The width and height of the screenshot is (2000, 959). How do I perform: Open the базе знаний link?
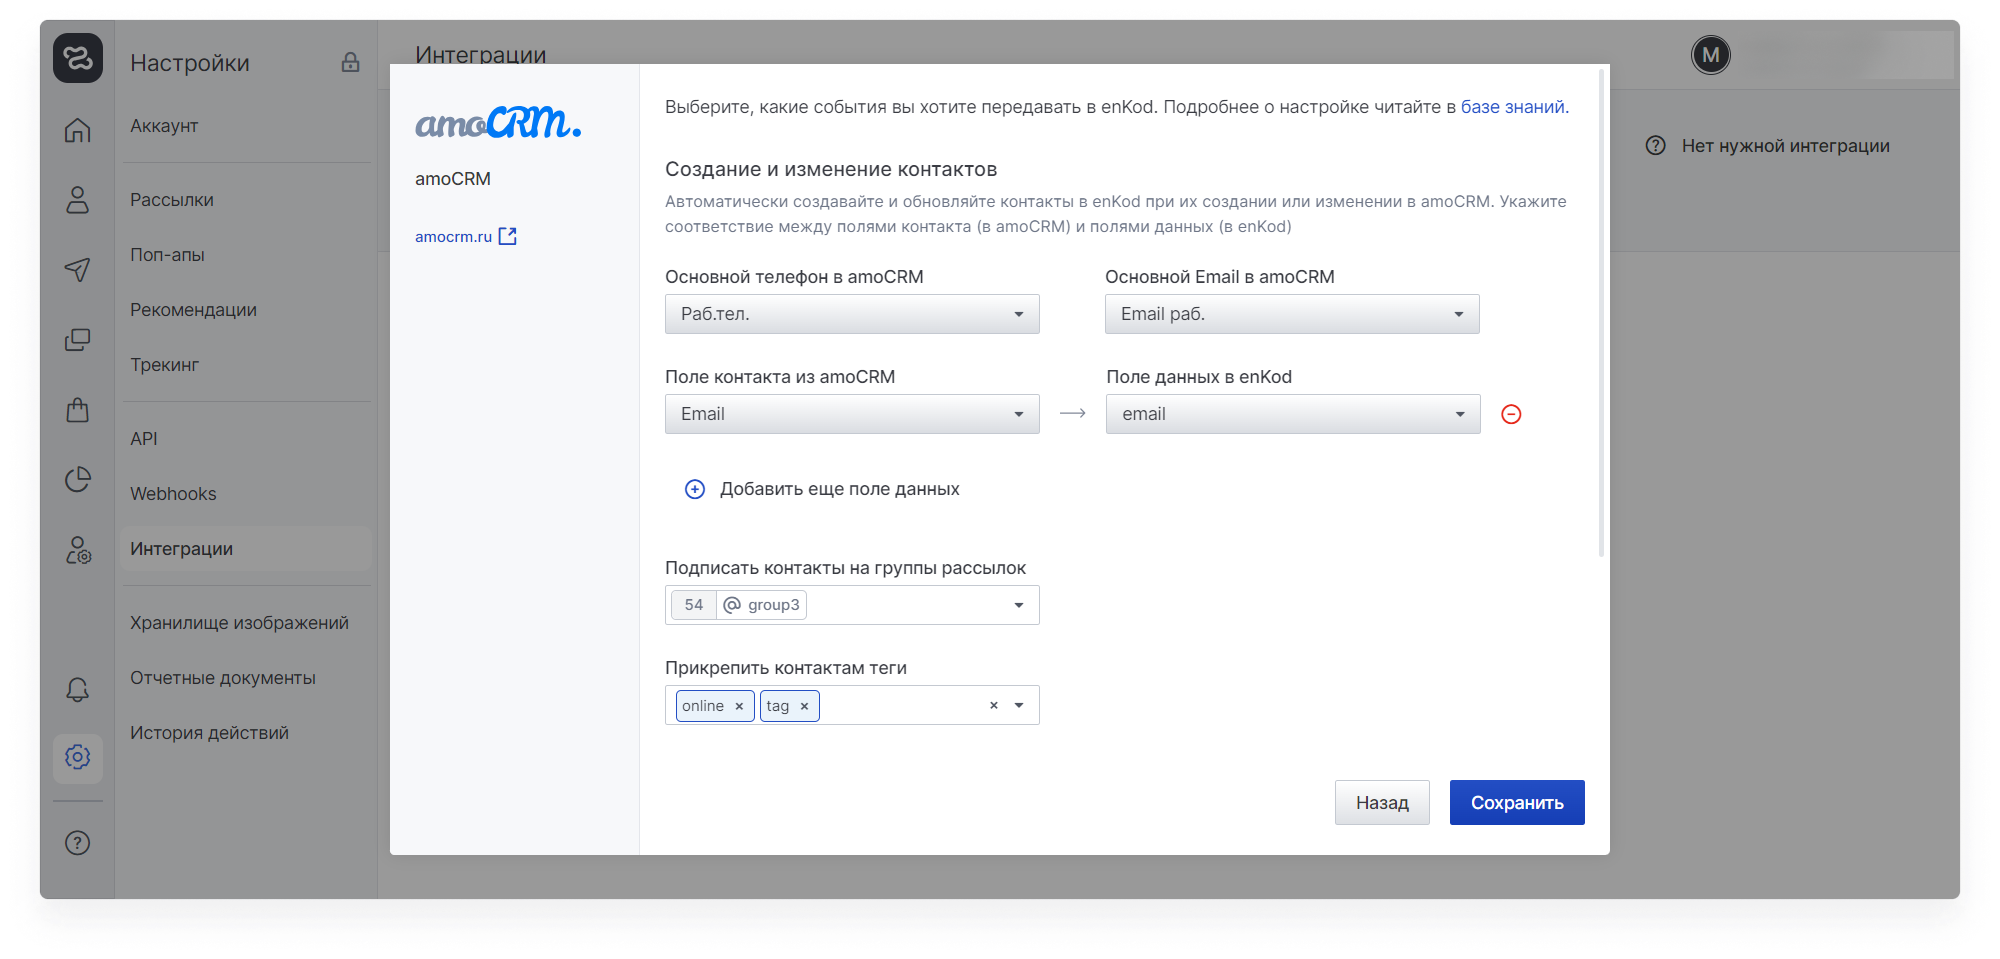[1514, 107]
